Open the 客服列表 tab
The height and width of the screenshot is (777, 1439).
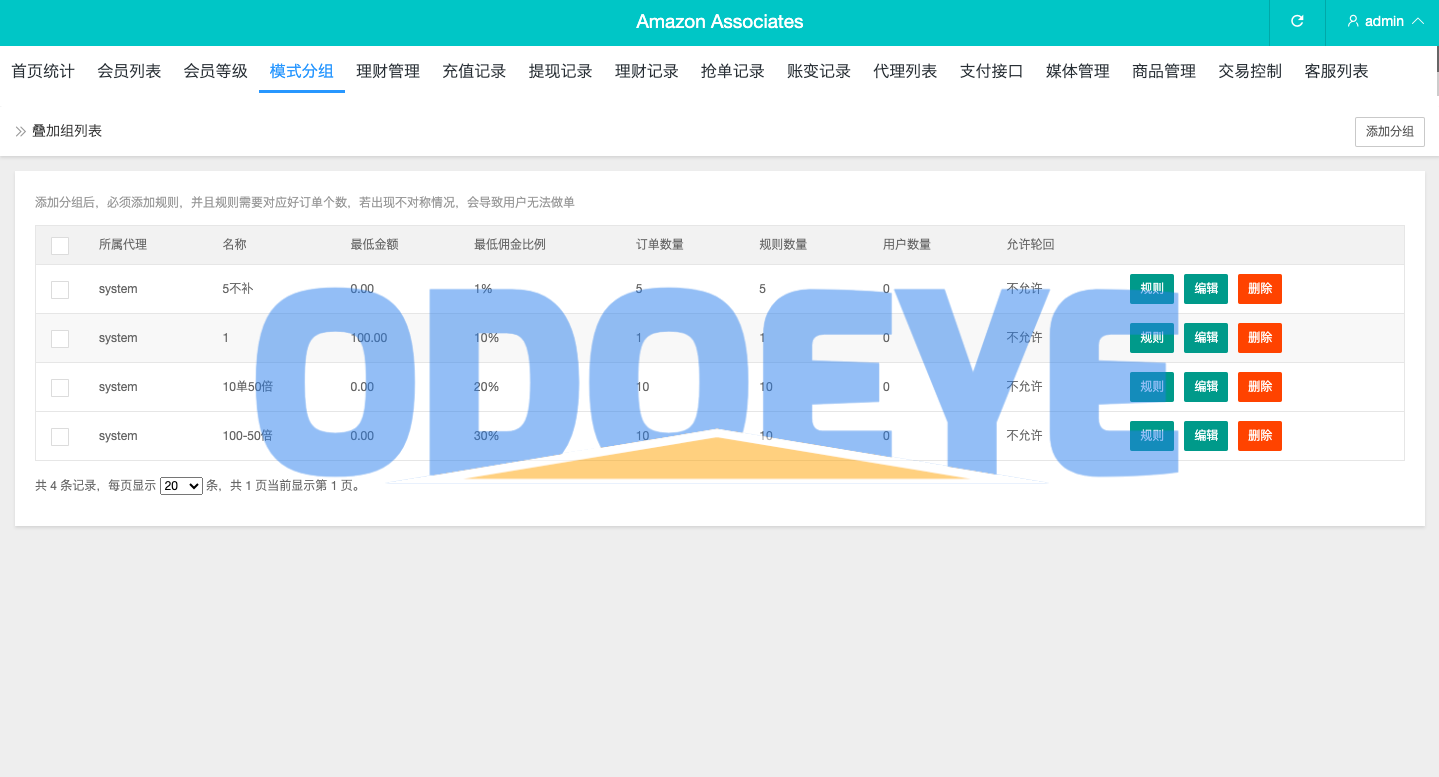tap(1336, 71)
